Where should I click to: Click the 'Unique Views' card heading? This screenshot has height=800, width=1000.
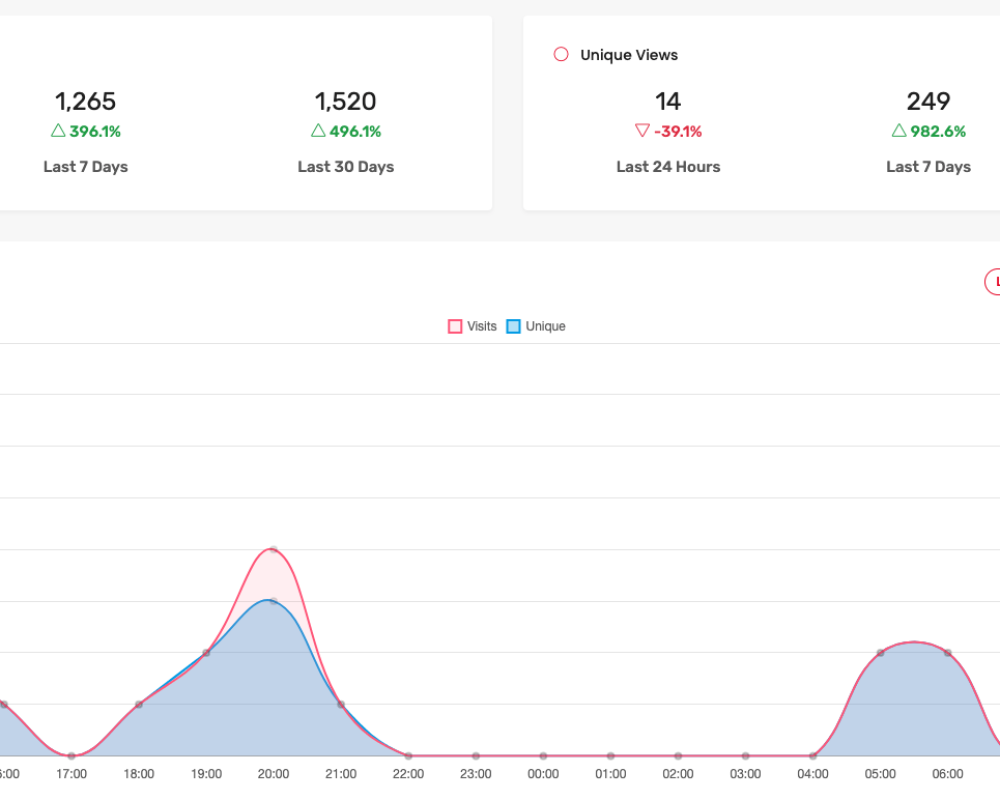(629, 55)
